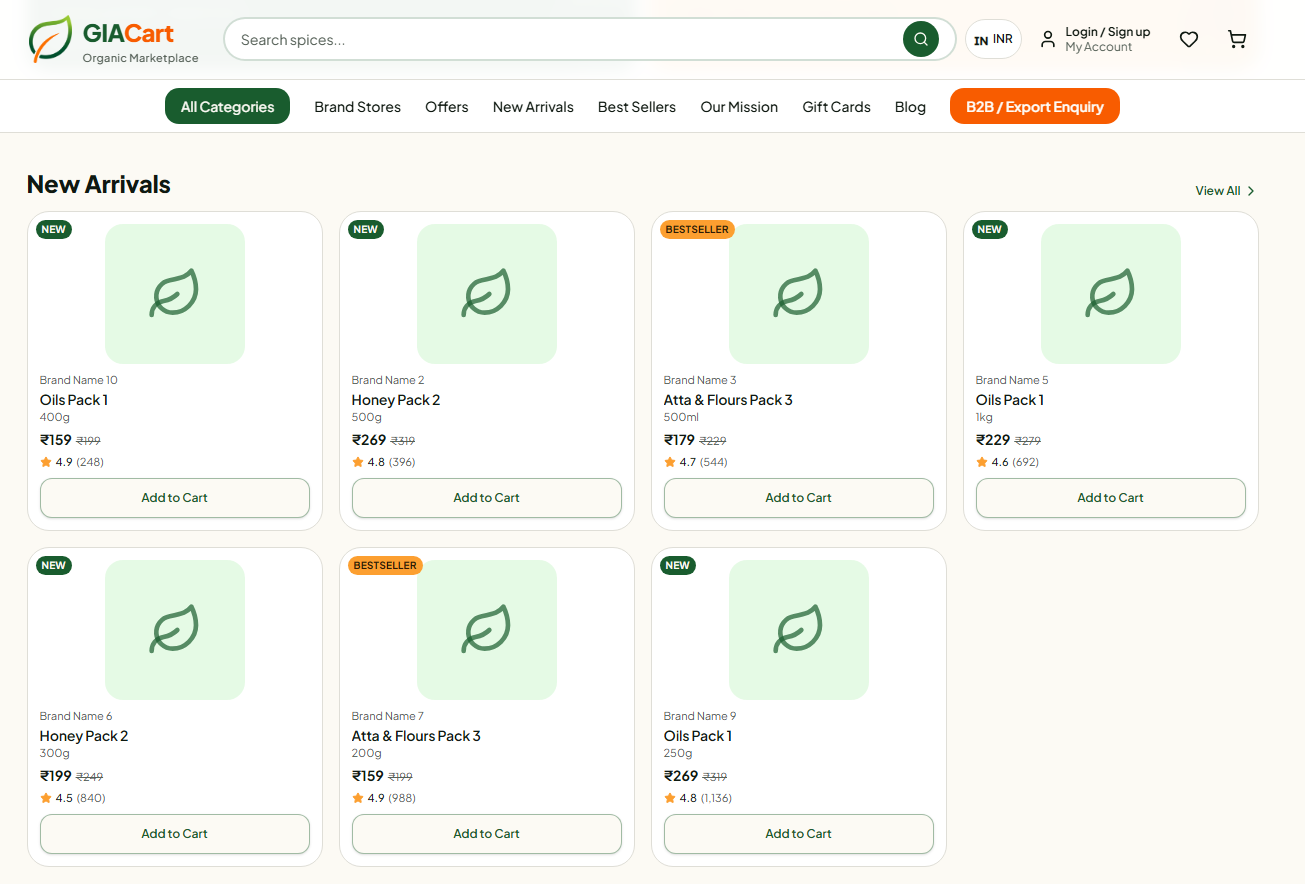Click Login / Sign up
The image size is (1305, 884).
click(x=1108, y=32)
